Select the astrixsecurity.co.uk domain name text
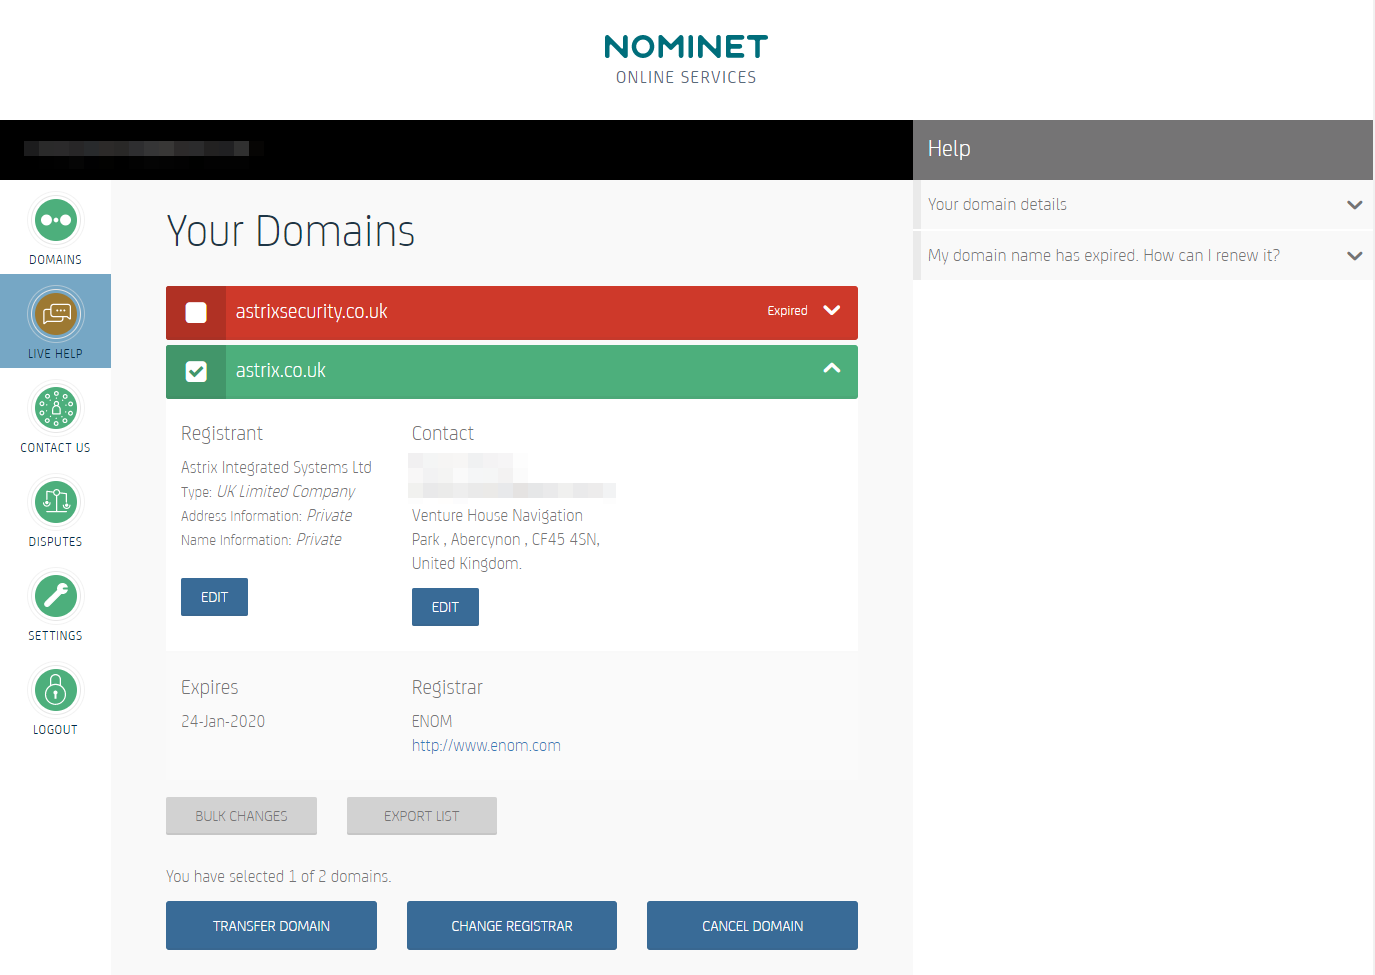Screen dimensions: 1375x975 coord(311,312)
